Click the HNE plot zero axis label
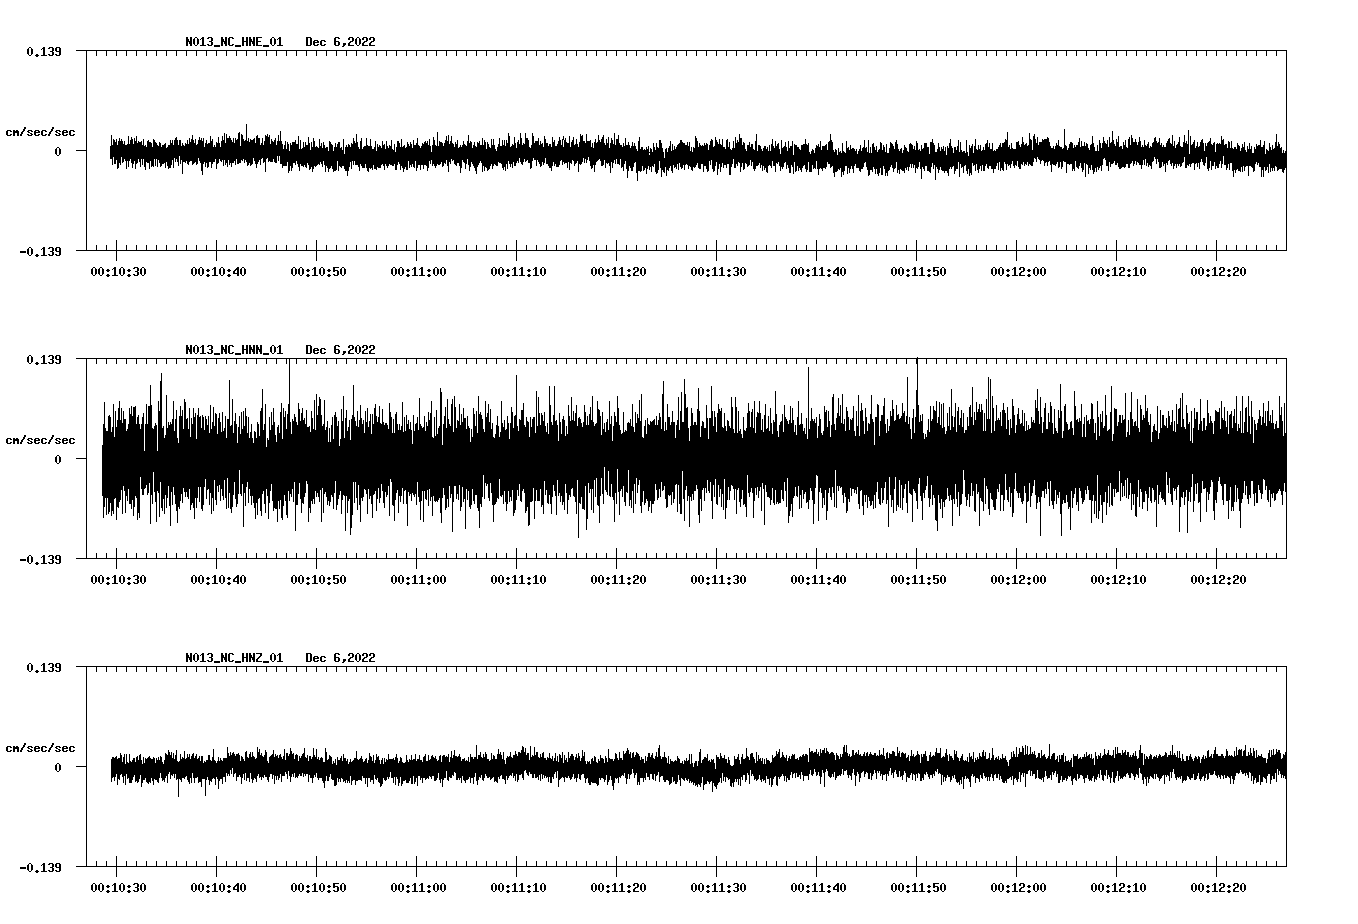This screenshot has width=1358, height=924. [x=58, y=151]
